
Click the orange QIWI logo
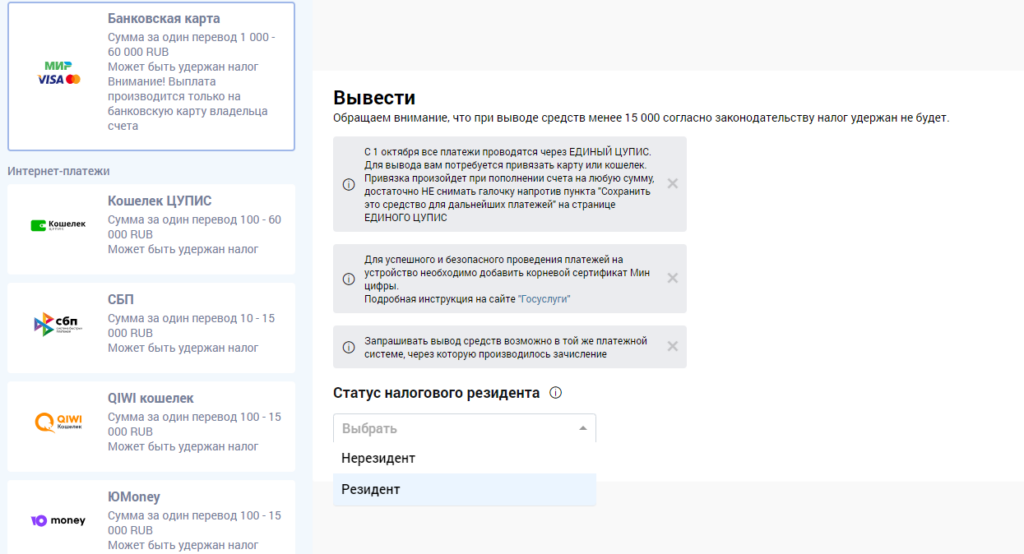click(58, 422)
